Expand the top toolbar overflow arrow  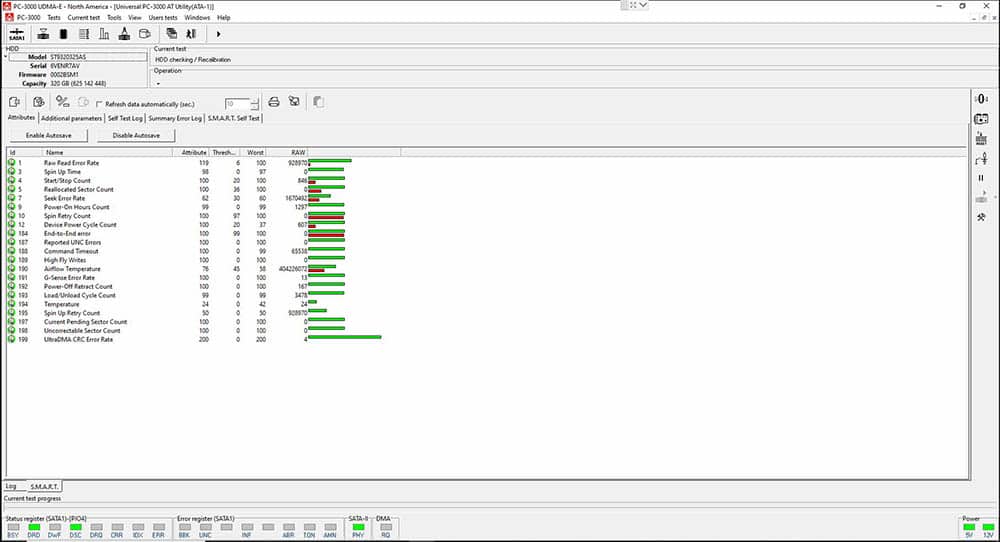[218, 34]
